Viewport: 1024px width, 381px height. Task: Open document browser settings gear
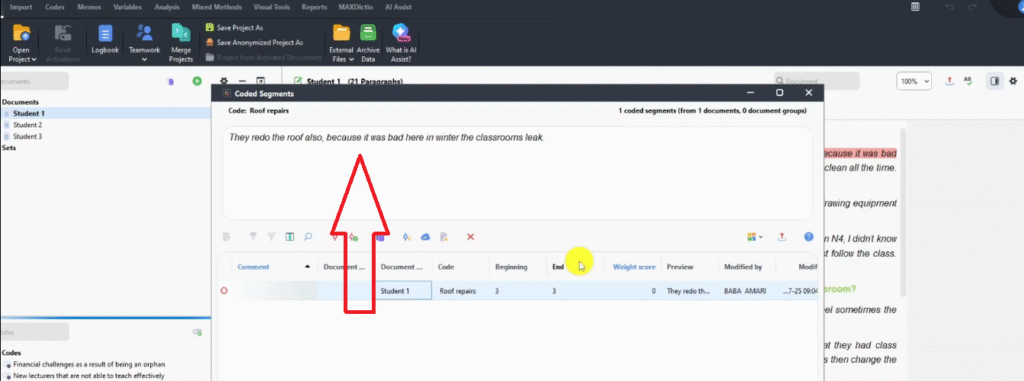click(1013, 81)
